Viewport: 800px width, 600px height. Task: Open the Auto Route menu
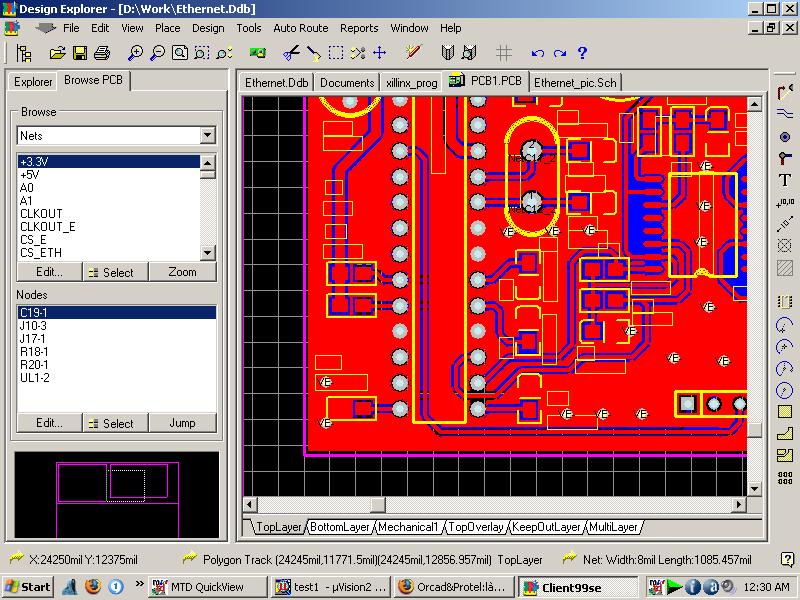(x=300, y=28)
